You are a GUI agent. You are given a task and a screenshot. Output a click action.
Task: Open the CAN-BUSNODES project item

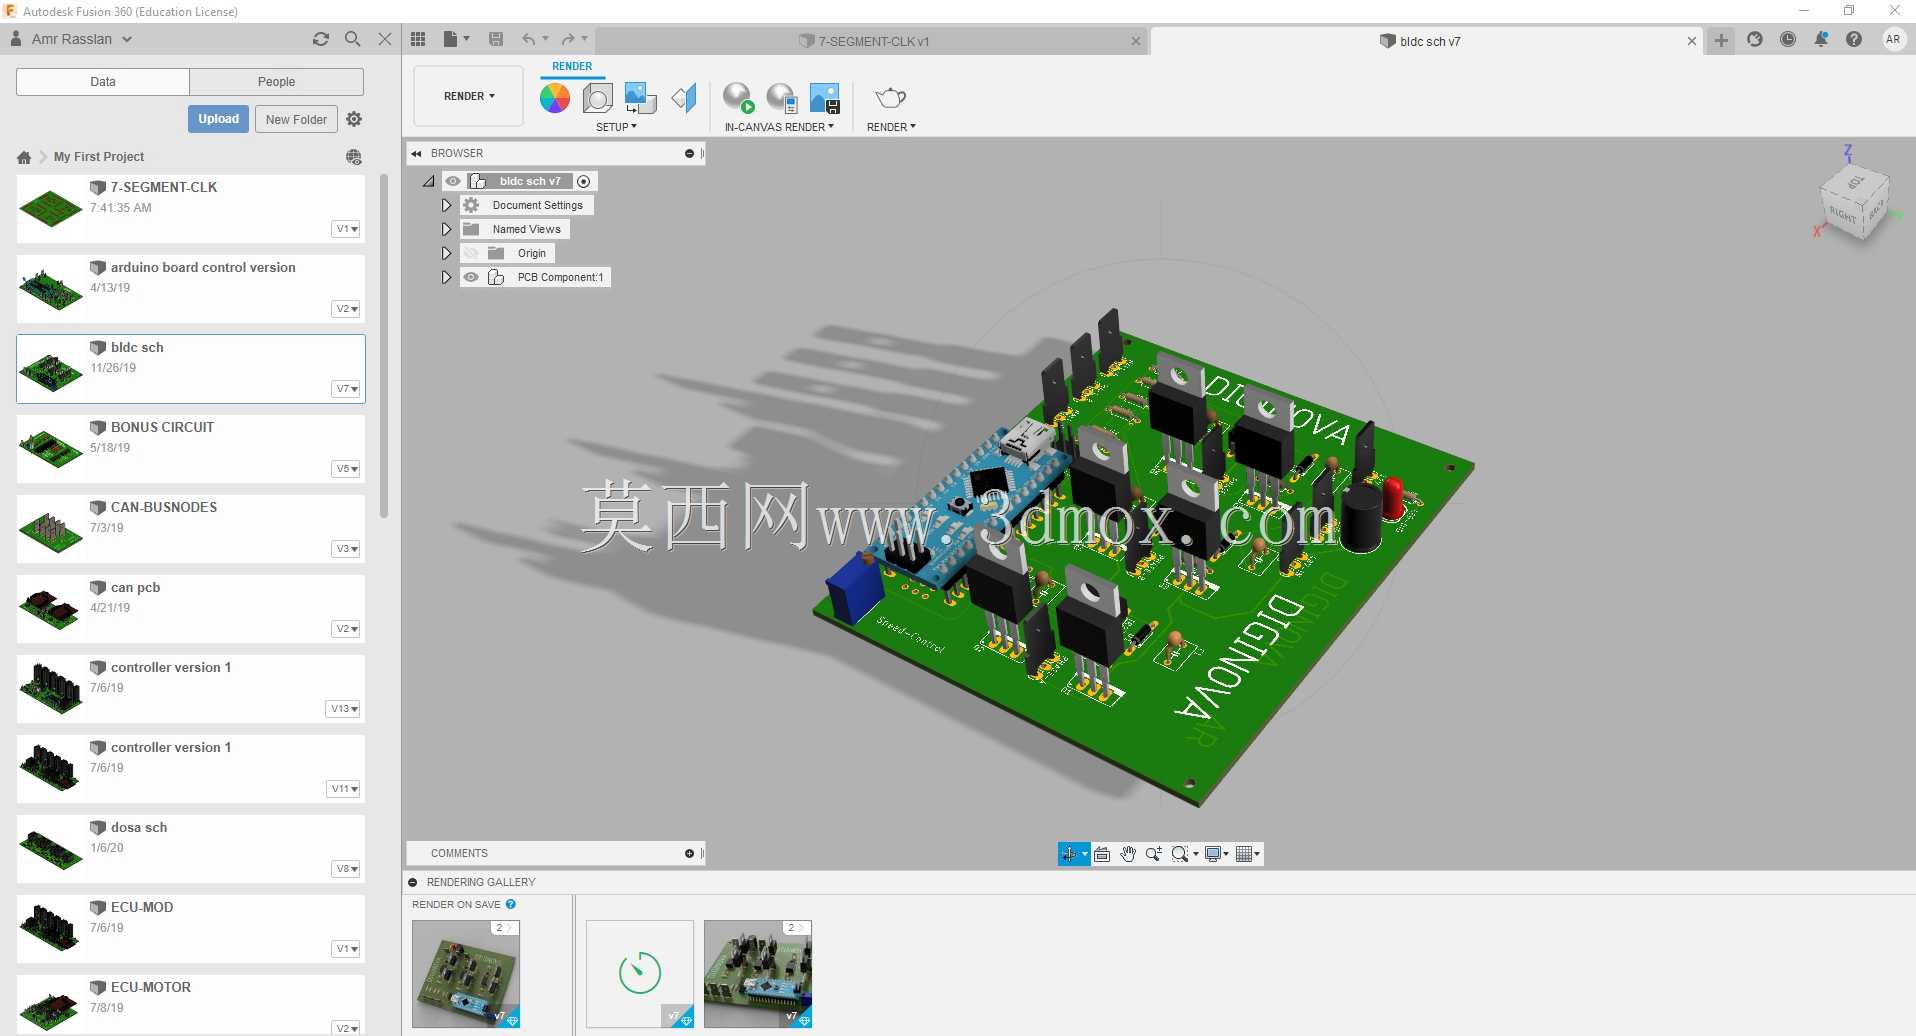(x=191, y=529)
